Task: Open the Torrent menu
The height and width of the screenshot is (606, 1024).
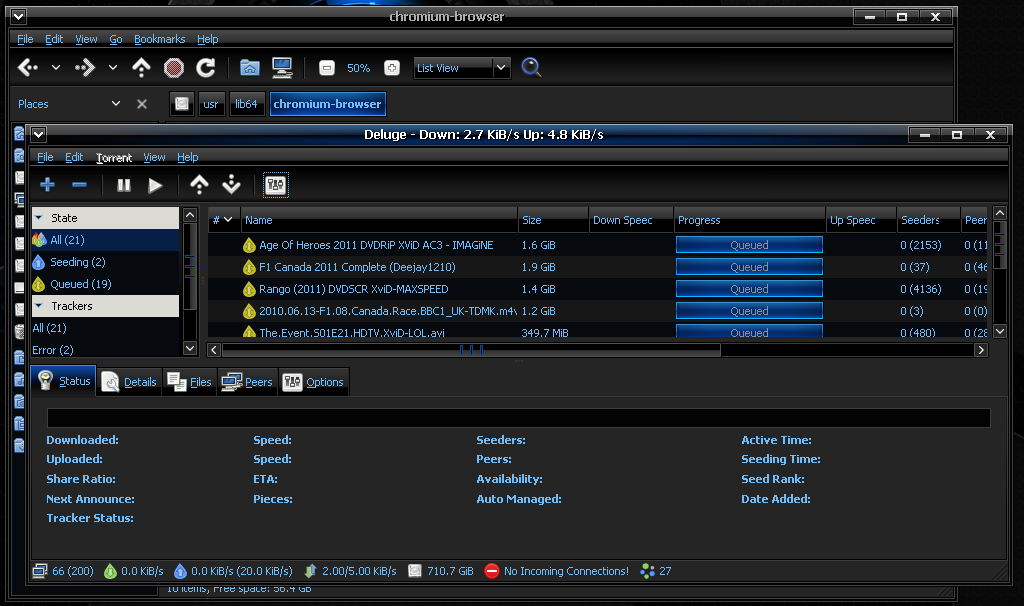Action: (x=114, y=157)
